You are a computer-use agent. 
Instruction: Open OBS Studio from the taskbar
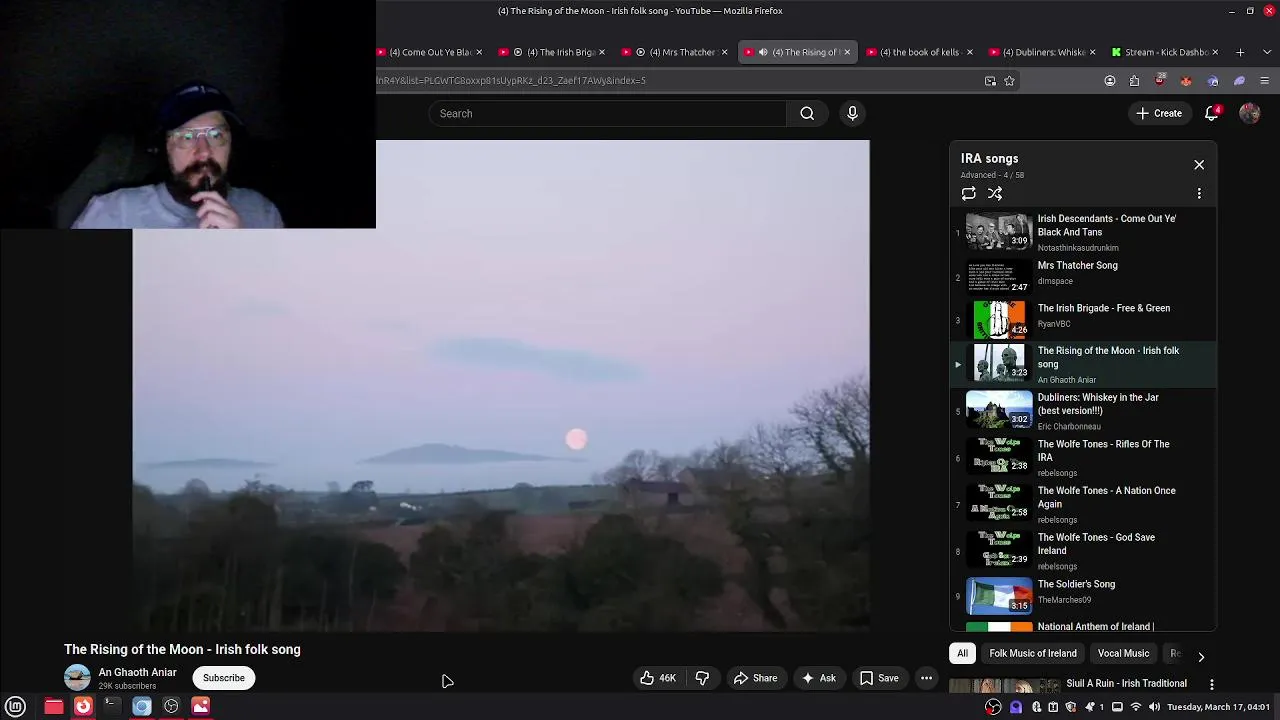(x=171, y=706)
